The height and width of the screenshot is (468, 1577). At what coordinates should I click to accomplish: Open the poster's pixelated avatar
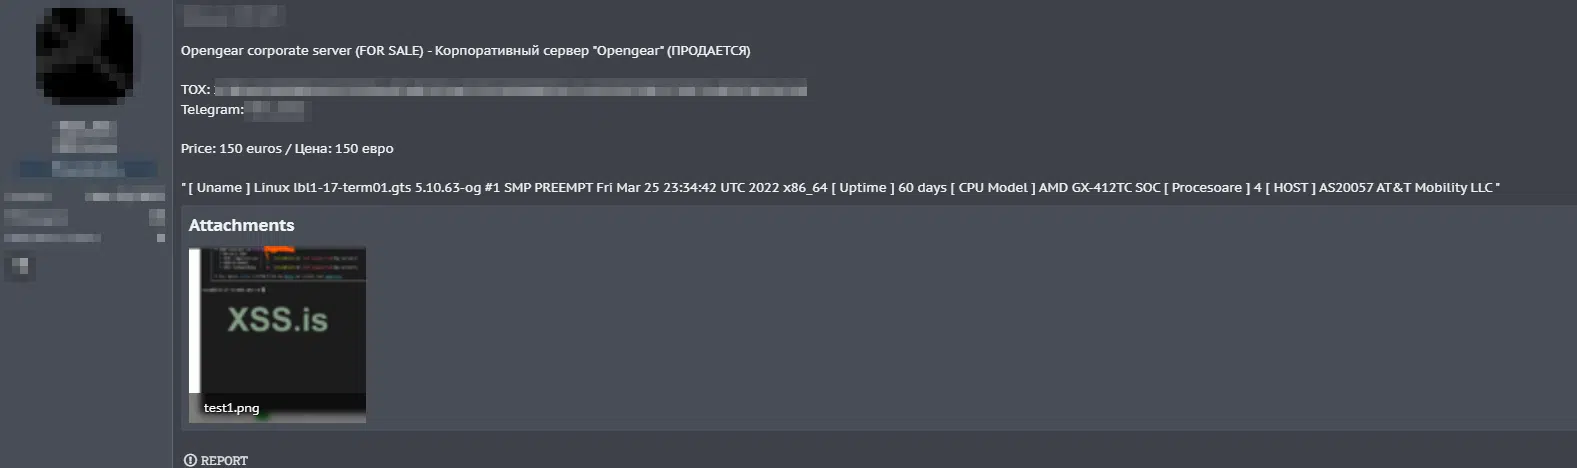tap(85, 55)
